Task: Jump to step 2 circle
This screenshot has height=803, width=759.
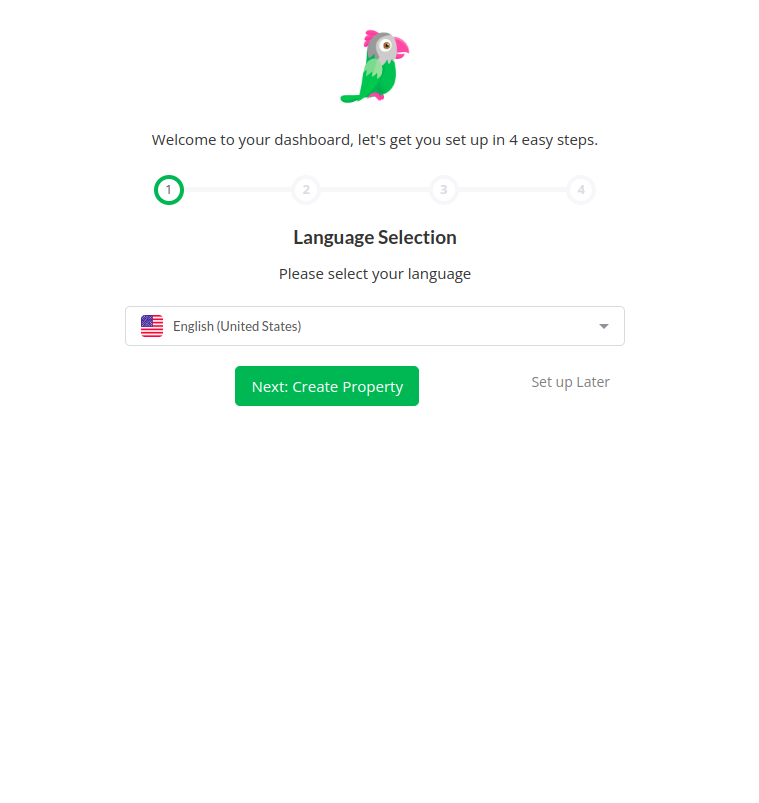Action: (x=306, y=190)
